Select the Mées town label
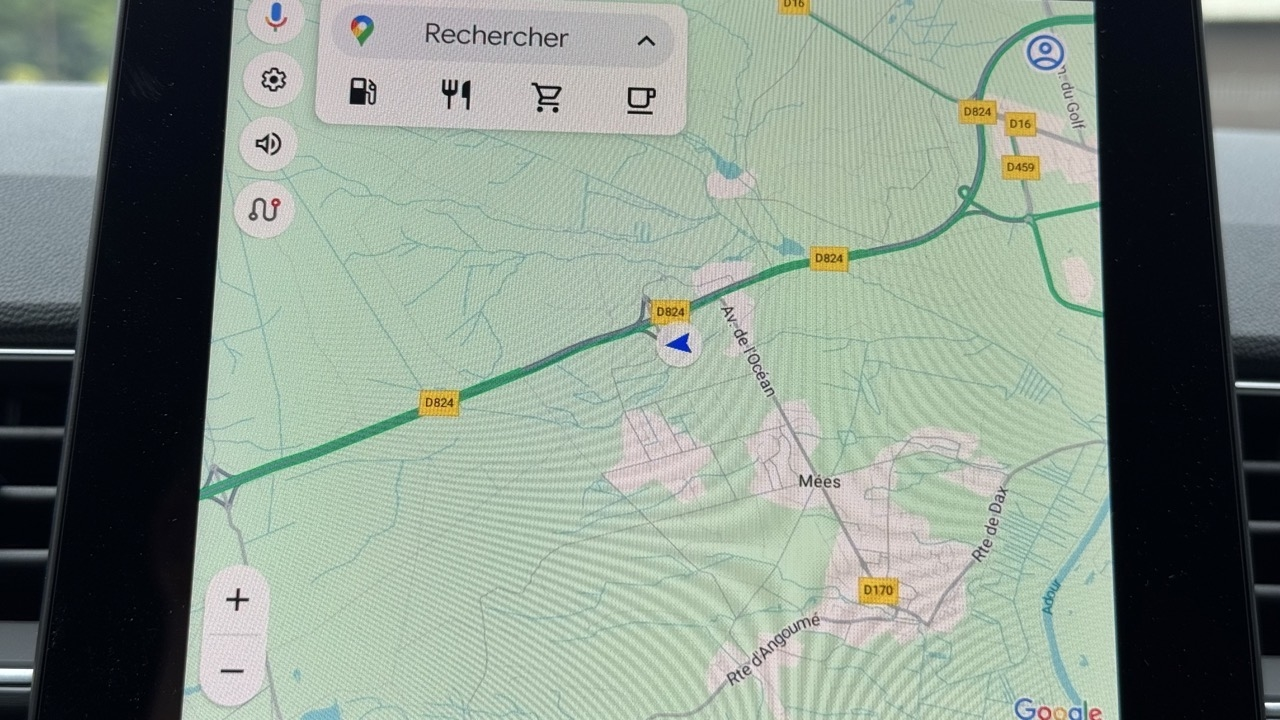Image resolution: width=1280 pixels, height=720 pixels. (x=819, y=481)
